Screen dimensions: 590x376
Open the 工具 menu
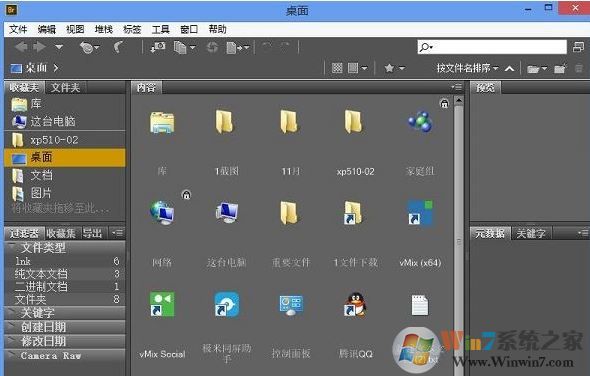(161, 29)
